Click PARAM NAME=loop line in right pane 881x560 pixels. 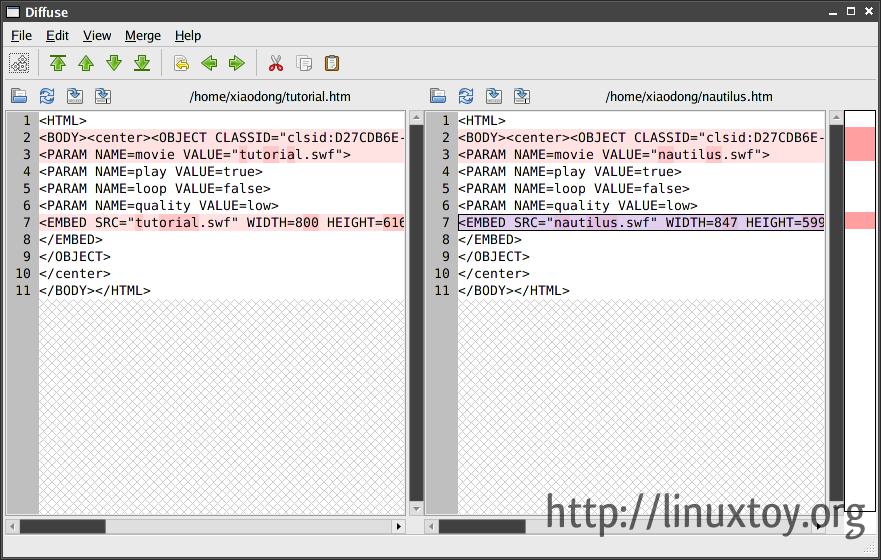coord(641,188)
